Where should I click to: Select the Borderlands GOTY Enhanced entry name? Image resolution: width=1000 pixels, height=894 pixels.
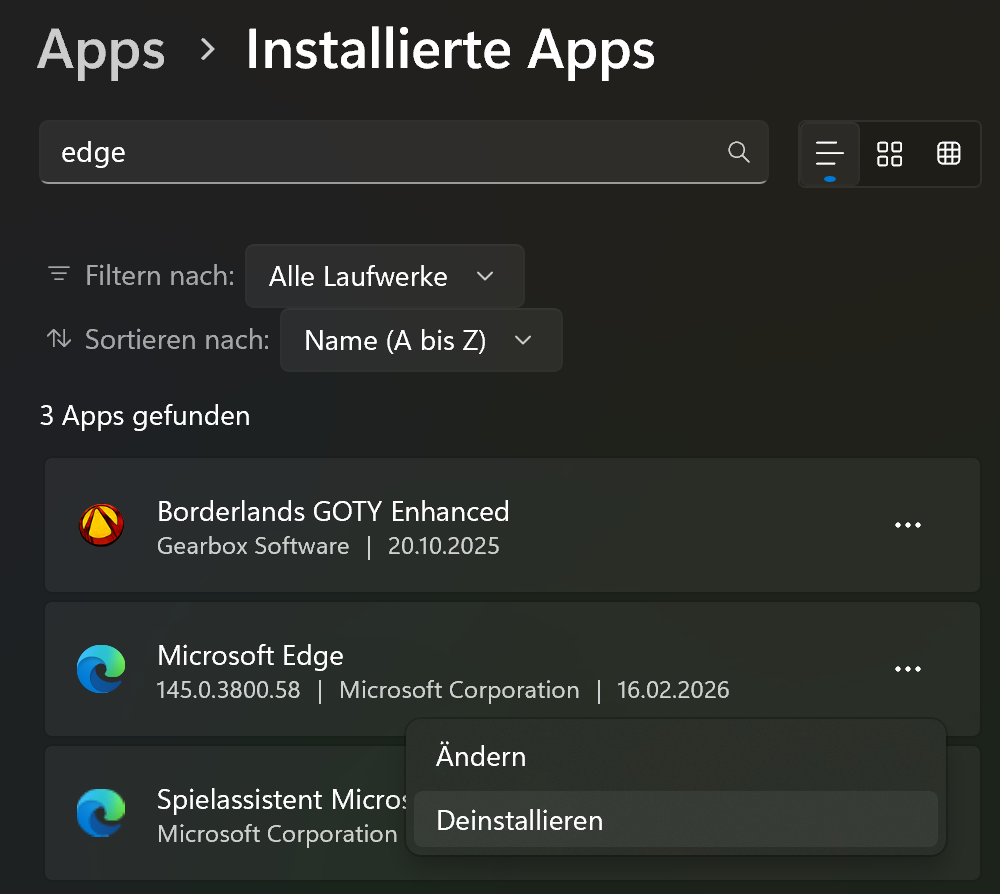333,512
